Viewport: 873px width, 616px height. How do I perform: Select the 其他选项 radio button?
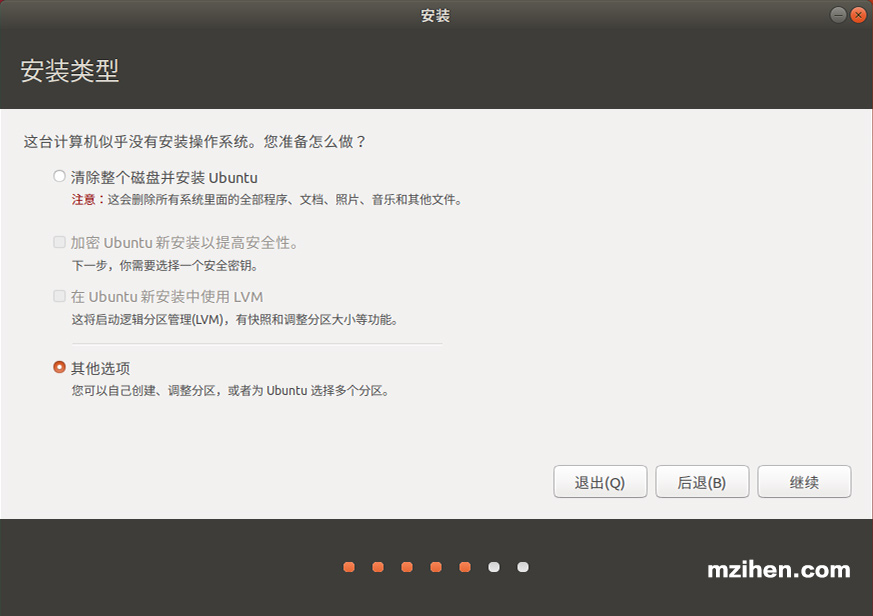point(60,367)
